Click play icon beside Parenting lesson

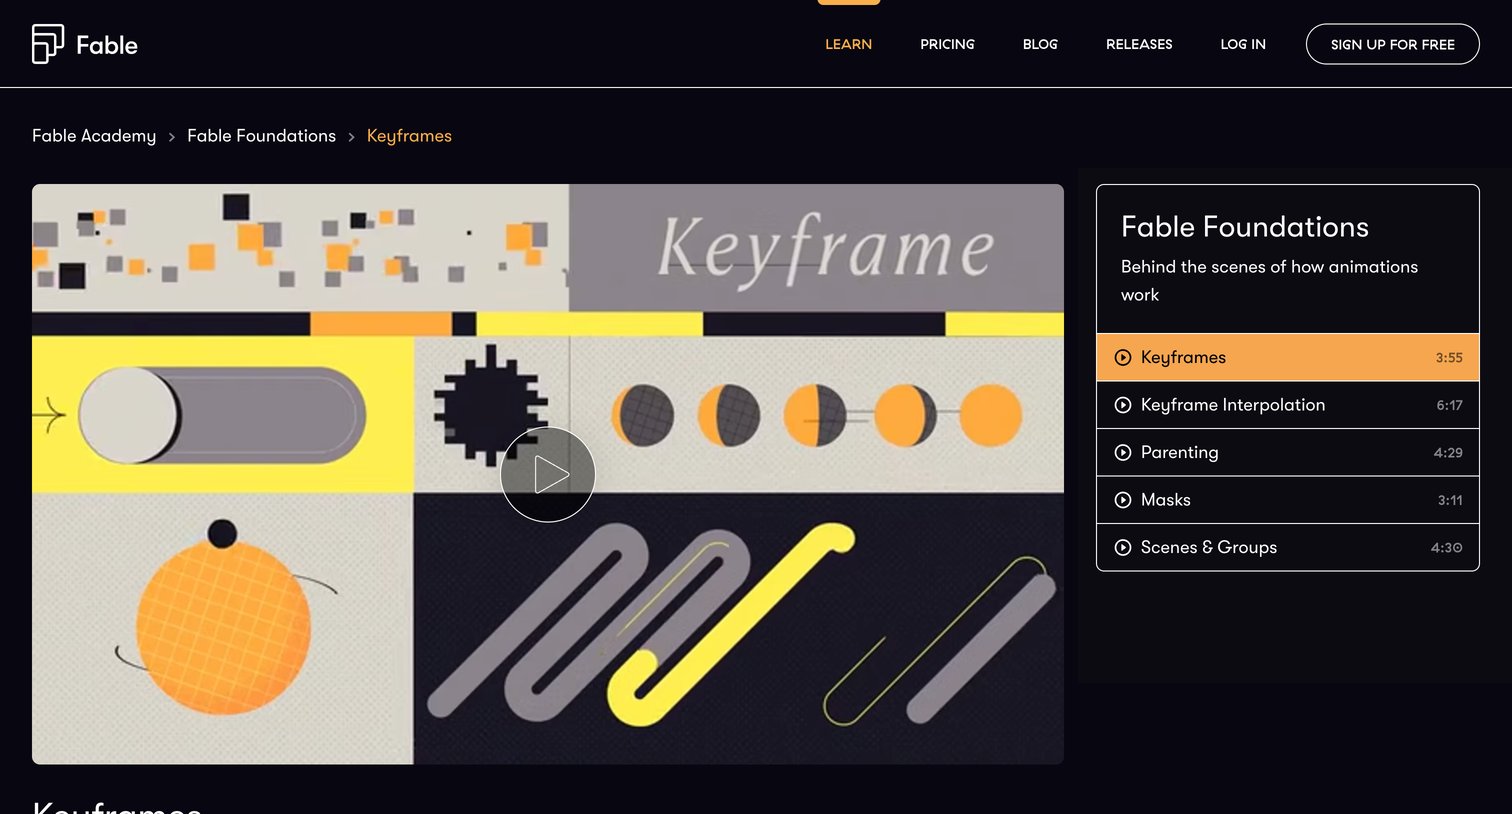(1123, 452)
